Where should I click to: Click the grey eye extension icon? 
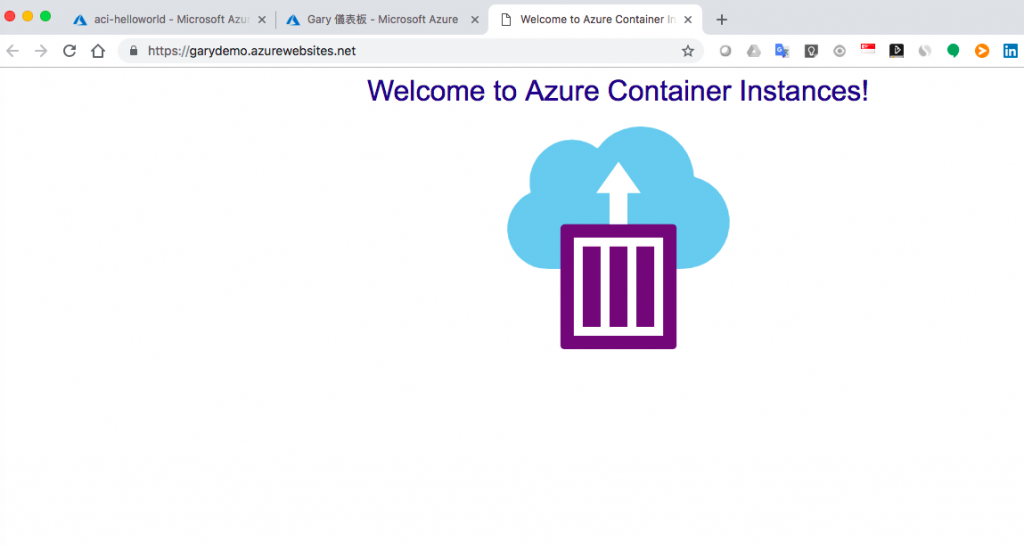tap(840, 51)
